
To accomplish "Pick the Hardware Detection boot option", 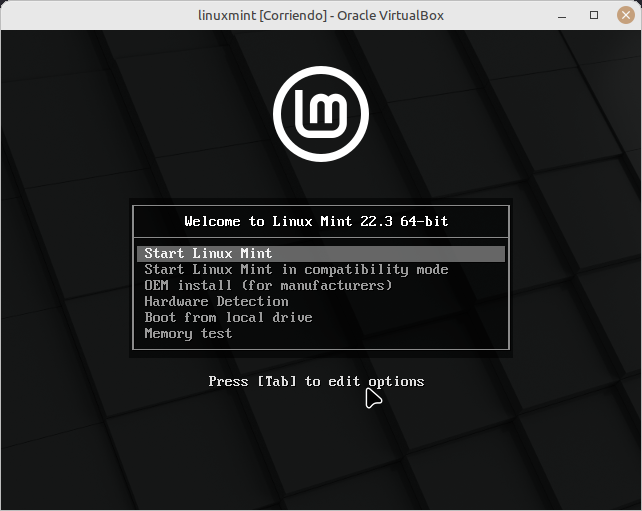I will pyautogui.click(x=216, y=301).
